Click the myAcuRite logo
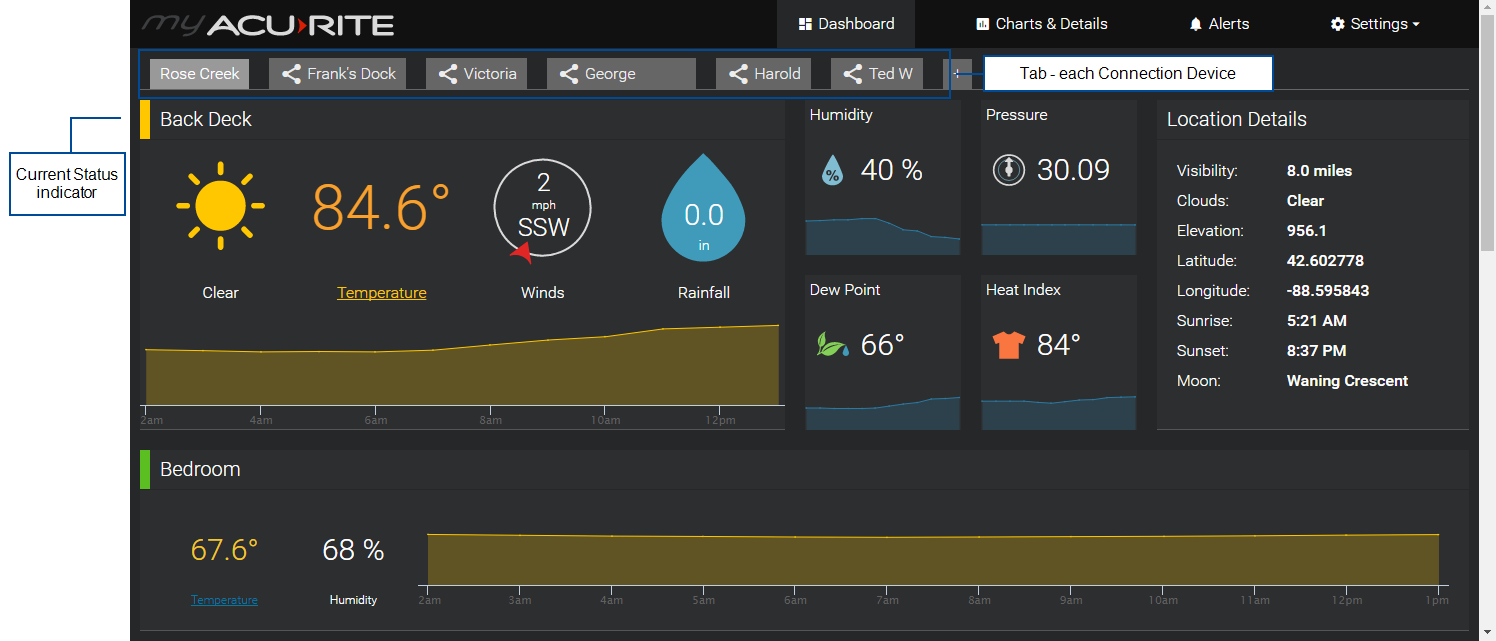The height and width of the screenshot is (641, 1496). click(x=267, y=24)
